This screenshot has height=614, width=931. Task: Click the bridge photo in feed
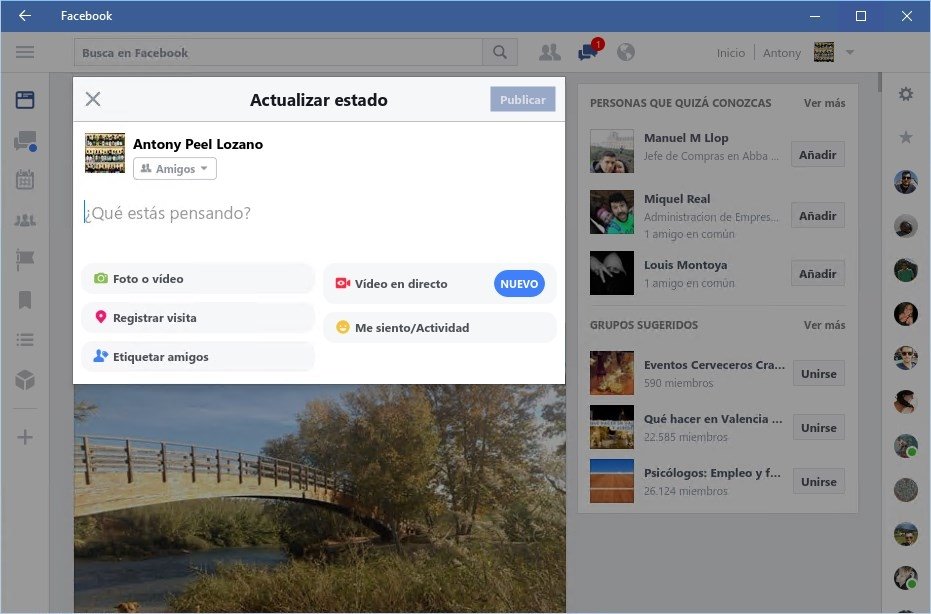point(319,499)
